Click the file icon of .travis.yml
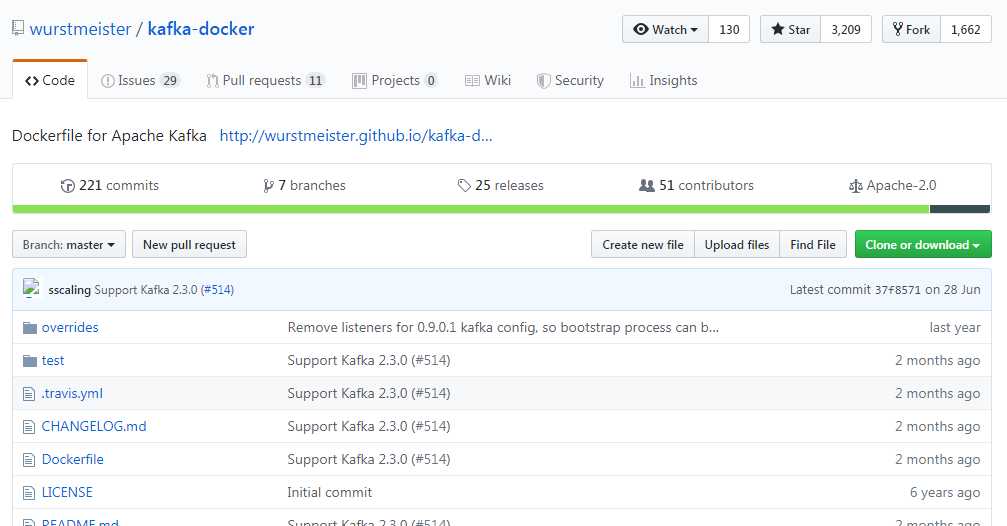The image size is (1007, 526). (x=29, y=394)
